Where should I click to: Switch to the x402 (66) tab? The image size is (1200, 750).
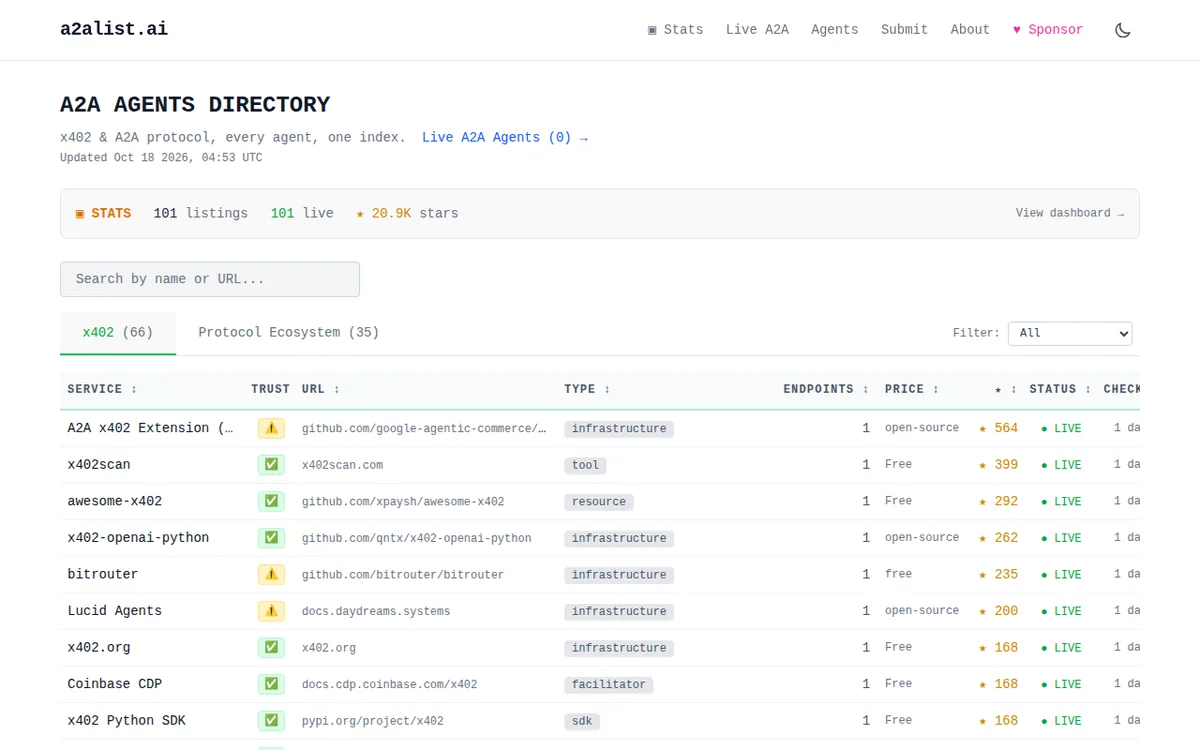point(118,332)
